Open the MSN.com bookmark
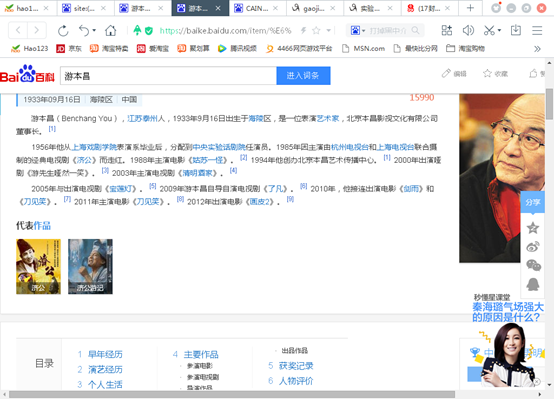Image resolution: width=554 pixels, height=399 pixels. pos(364,48)
